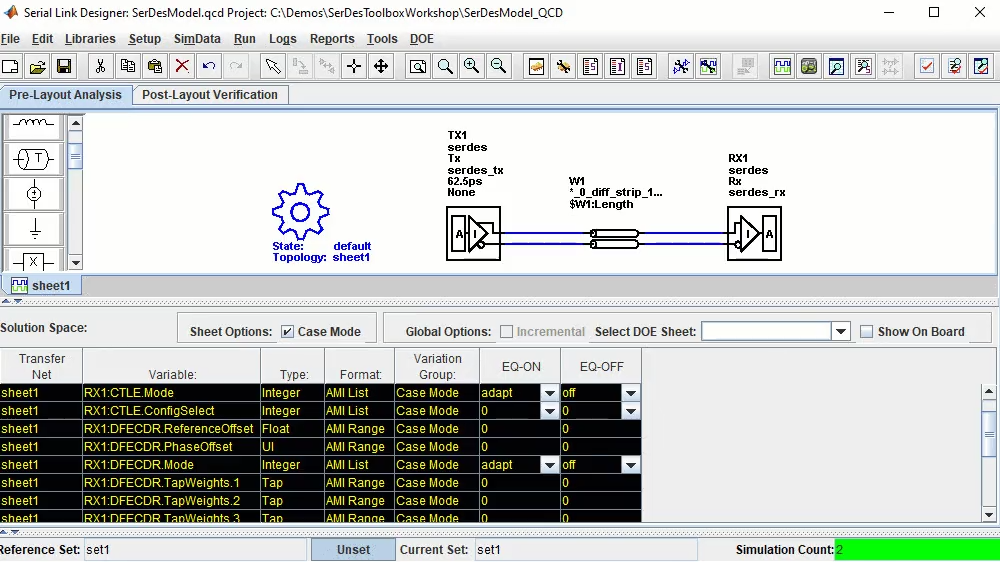Screen dimensions: 1000x562
Task: Open EQ-OFF dropdown for RX1:DFECDR.Mode
Action: [x=631, y=465]
